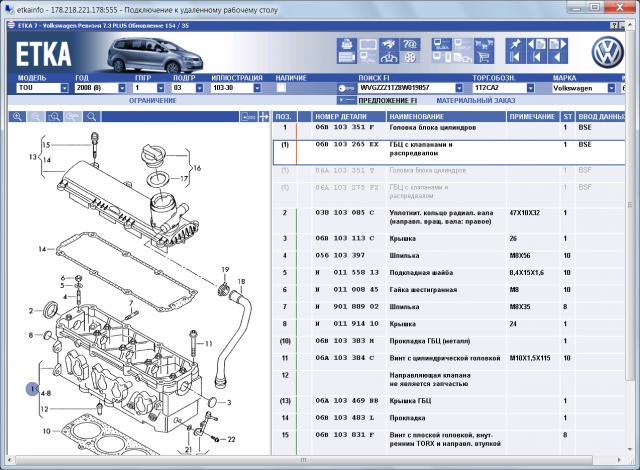Click the ПОЗ. column header
The height and width of the screenshot is (470, 640).
pos(284,117)
